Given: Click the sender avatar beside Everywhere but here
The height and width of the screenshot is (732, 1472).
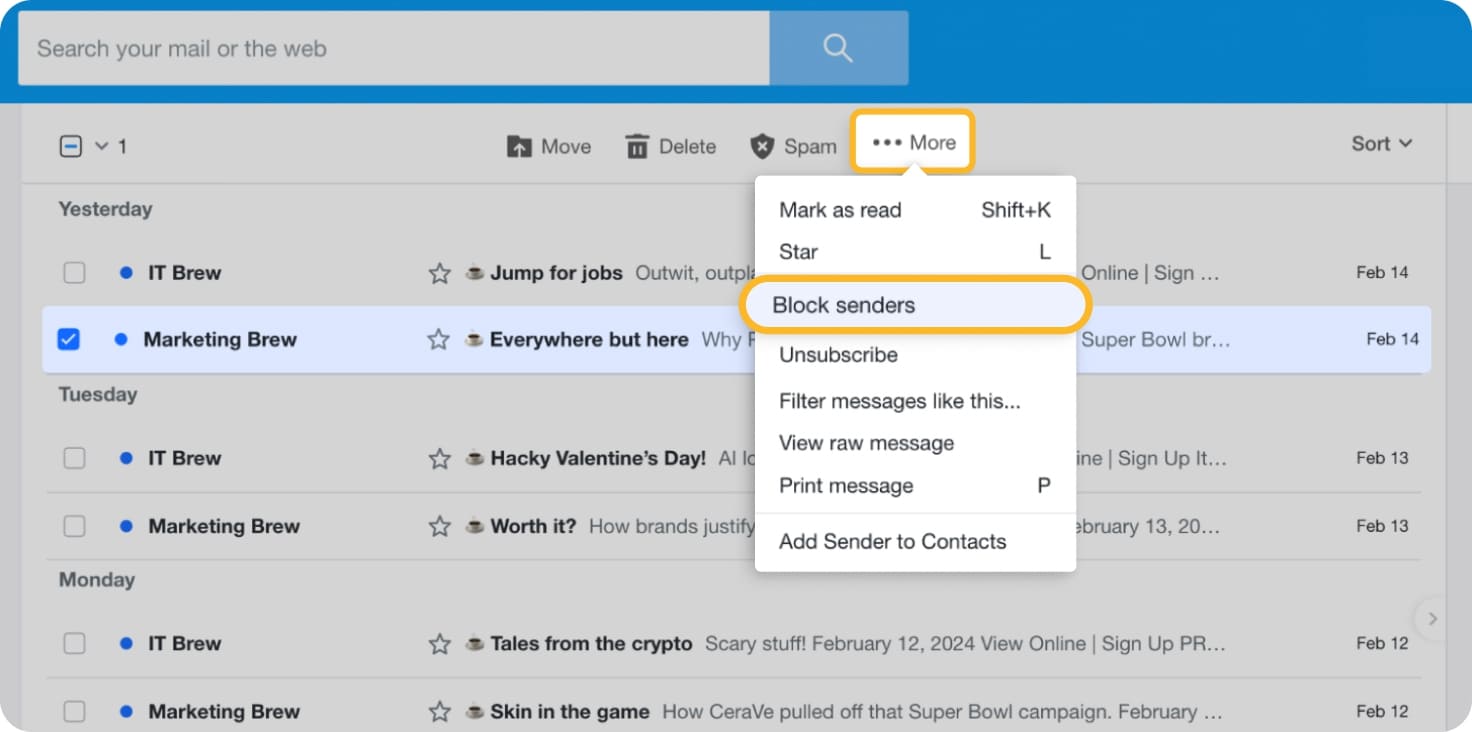Looking at the screenshot, I should point(472,340).
